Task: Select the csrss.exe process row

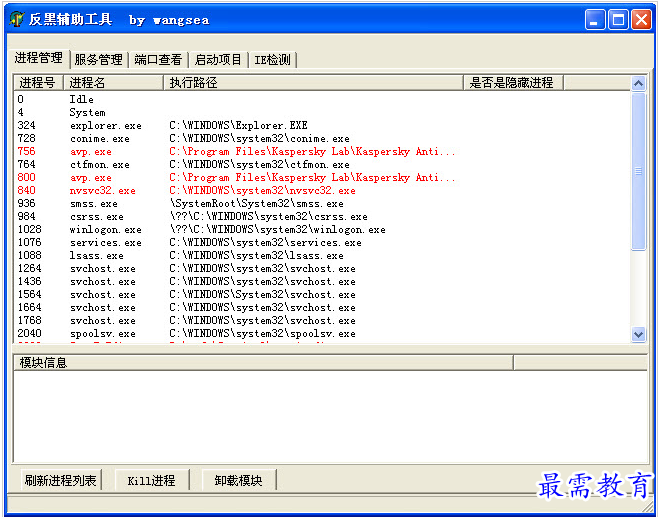Action: pyautogui.click(x=322, y=217)
